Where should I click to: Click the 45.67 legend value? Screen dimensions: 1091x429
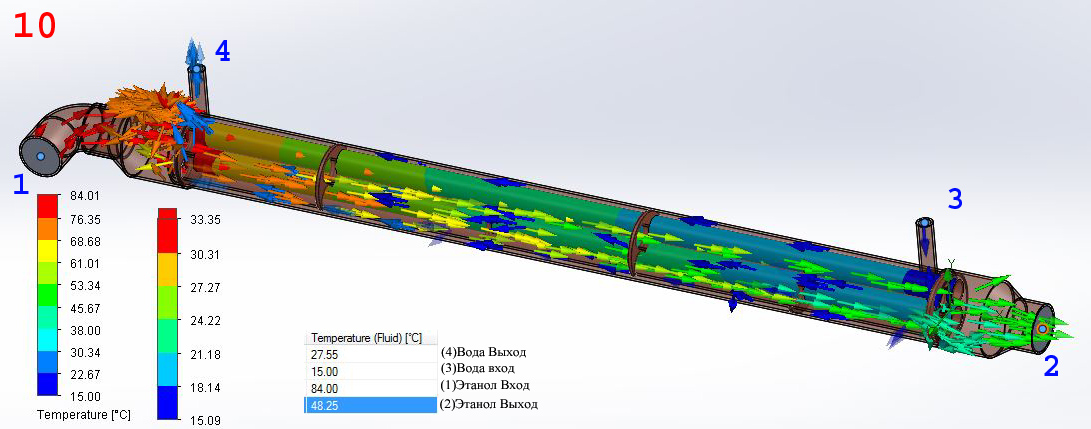[88, 308]
